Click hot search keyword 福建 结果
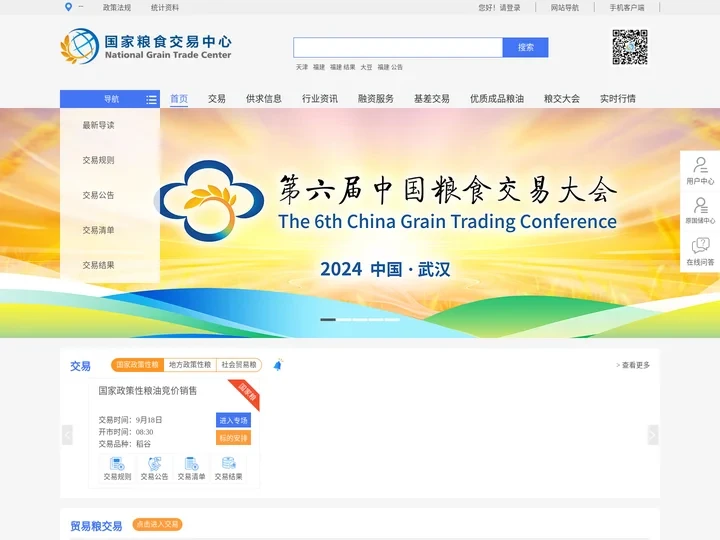This screenshot has height=540, width=720. click(343, 67)
